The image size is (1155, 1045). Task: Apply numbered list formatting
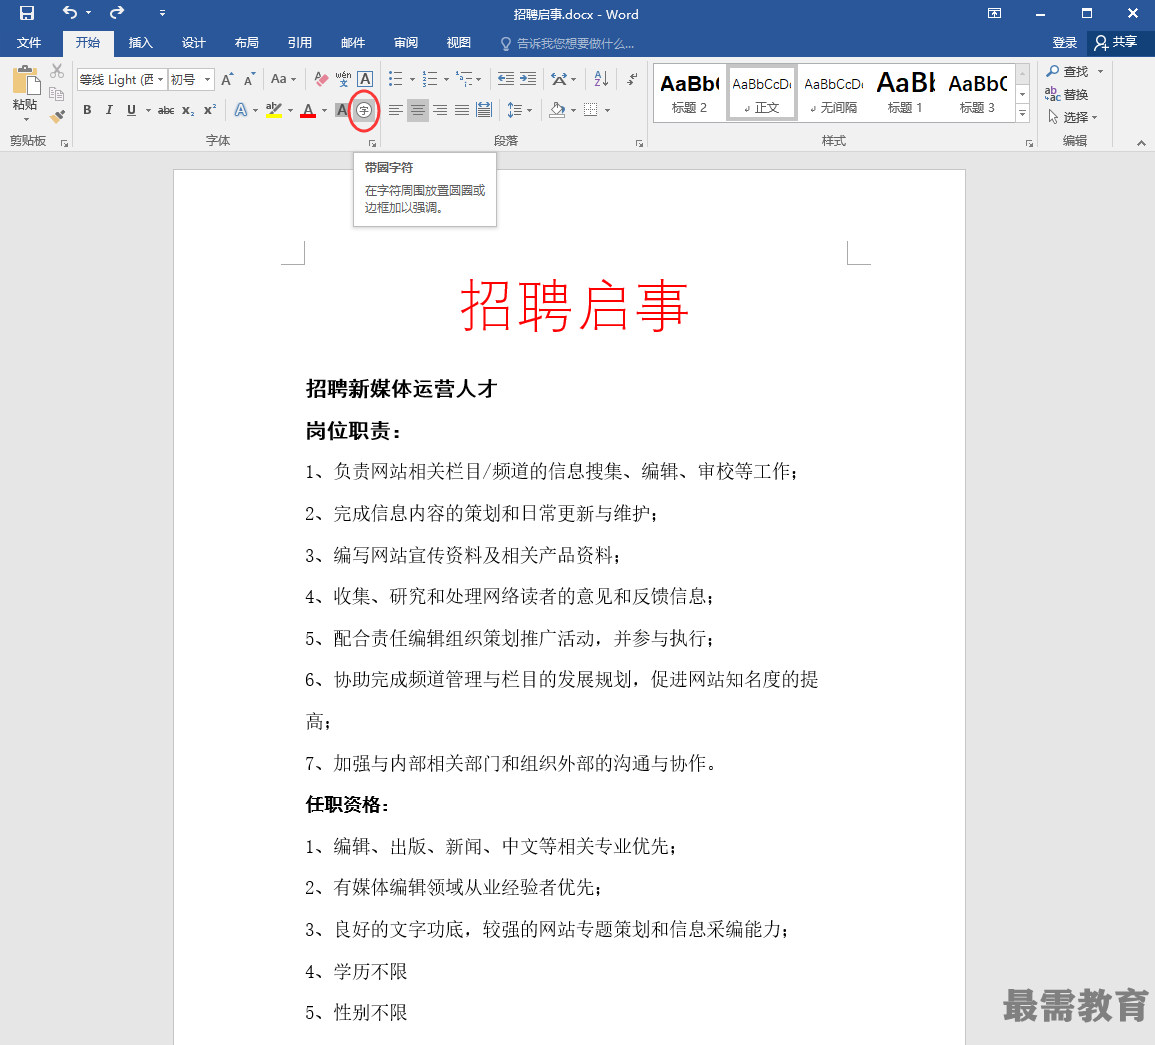pyautogui.click(x=430, y=79)
